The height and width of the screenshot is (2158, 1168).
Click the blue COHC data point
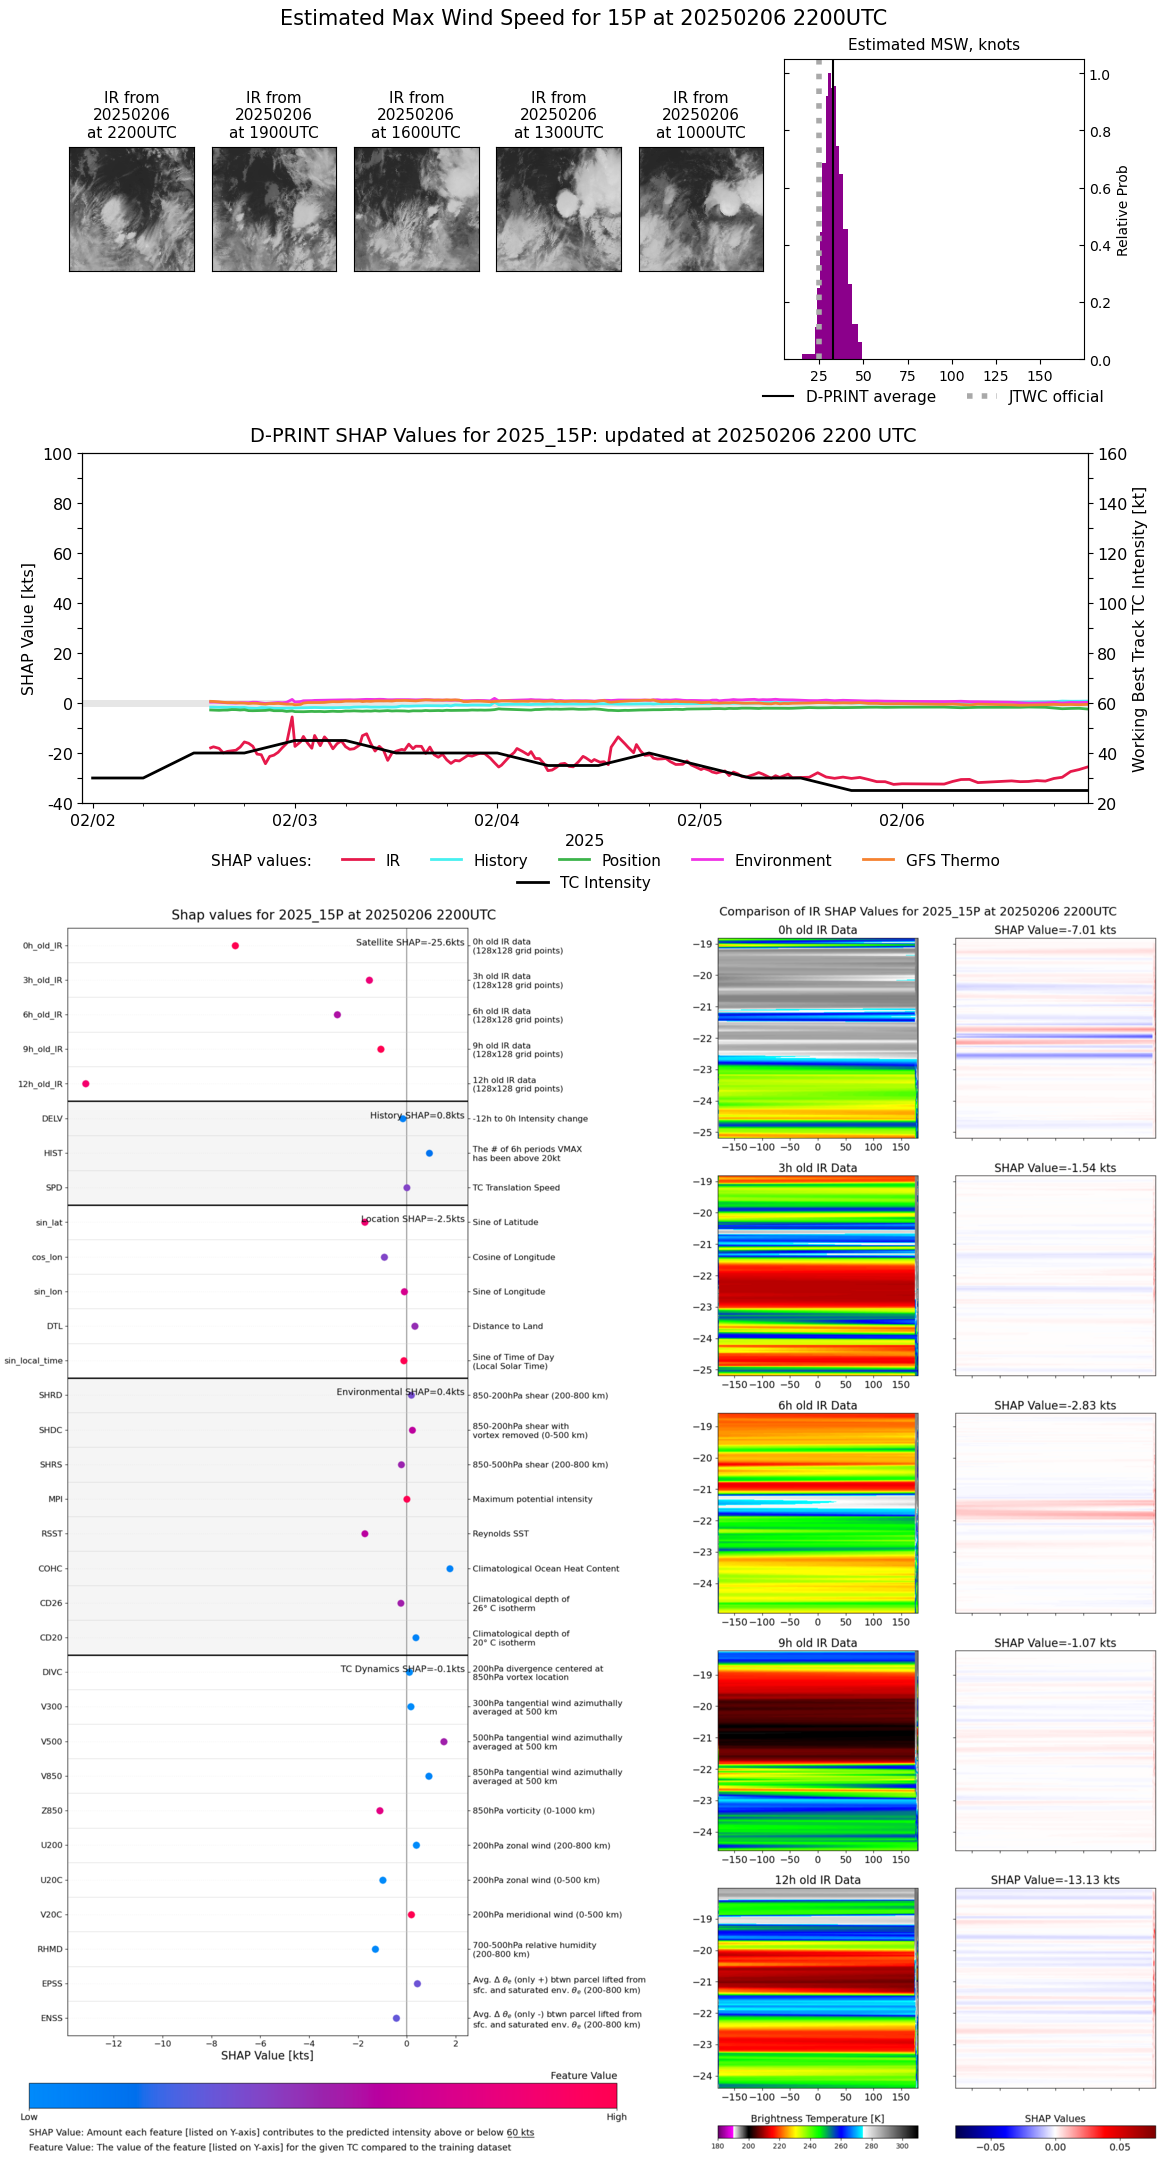coord(450,1569)
